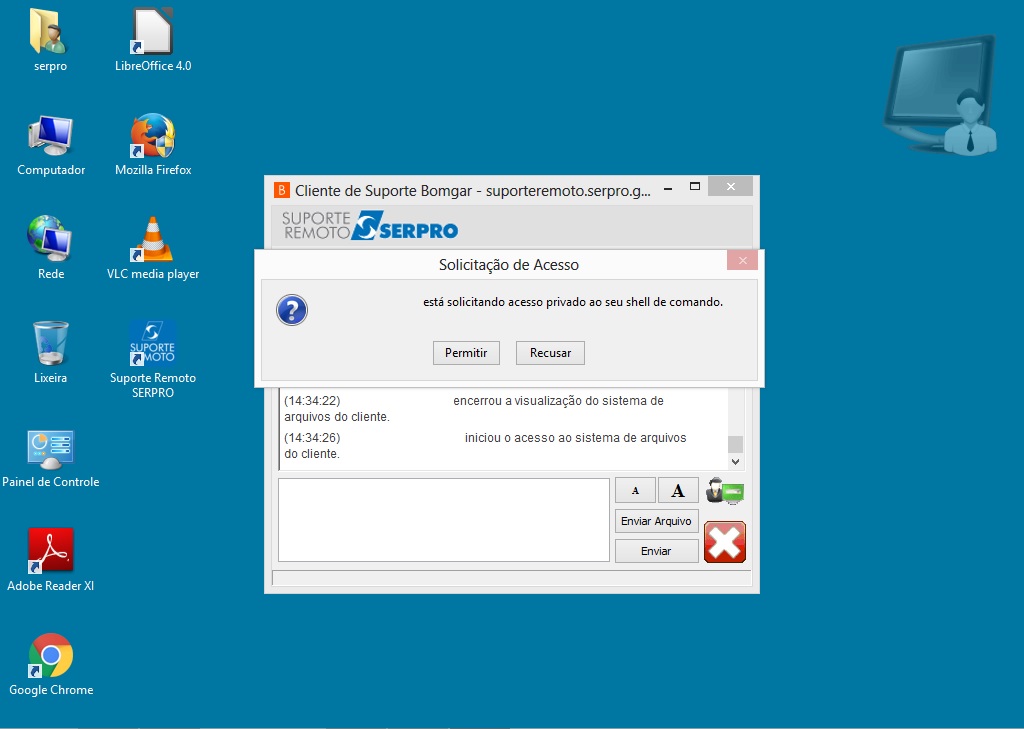Click the chat log scroll down arrow
Viewport: 1024px width, 729px height.
735,462
